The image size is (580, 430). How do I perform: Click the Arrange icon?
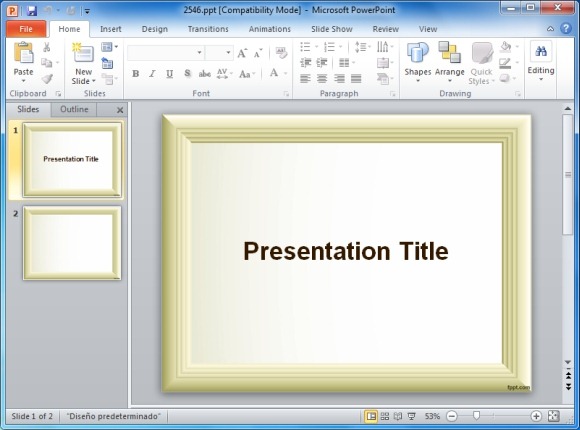pyautogui.click(x=449, y=52)
